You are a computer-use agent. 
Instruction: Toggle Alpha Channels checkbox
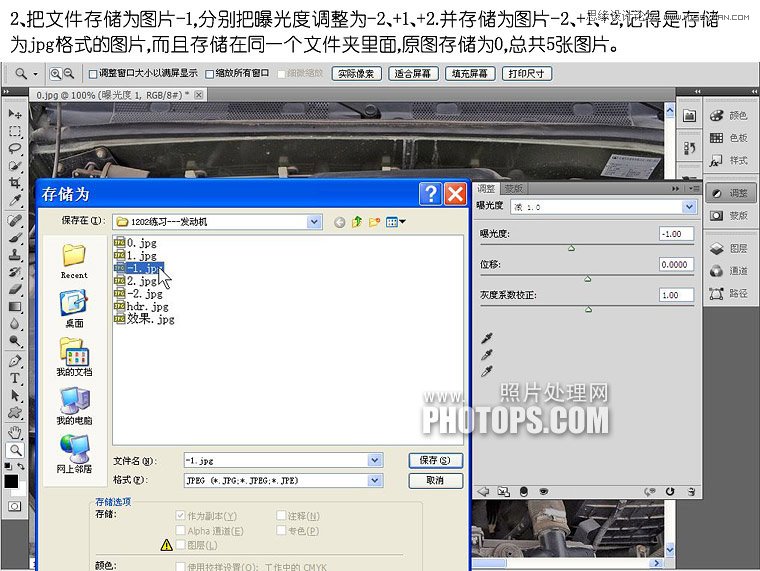click(x=180, y=530)
